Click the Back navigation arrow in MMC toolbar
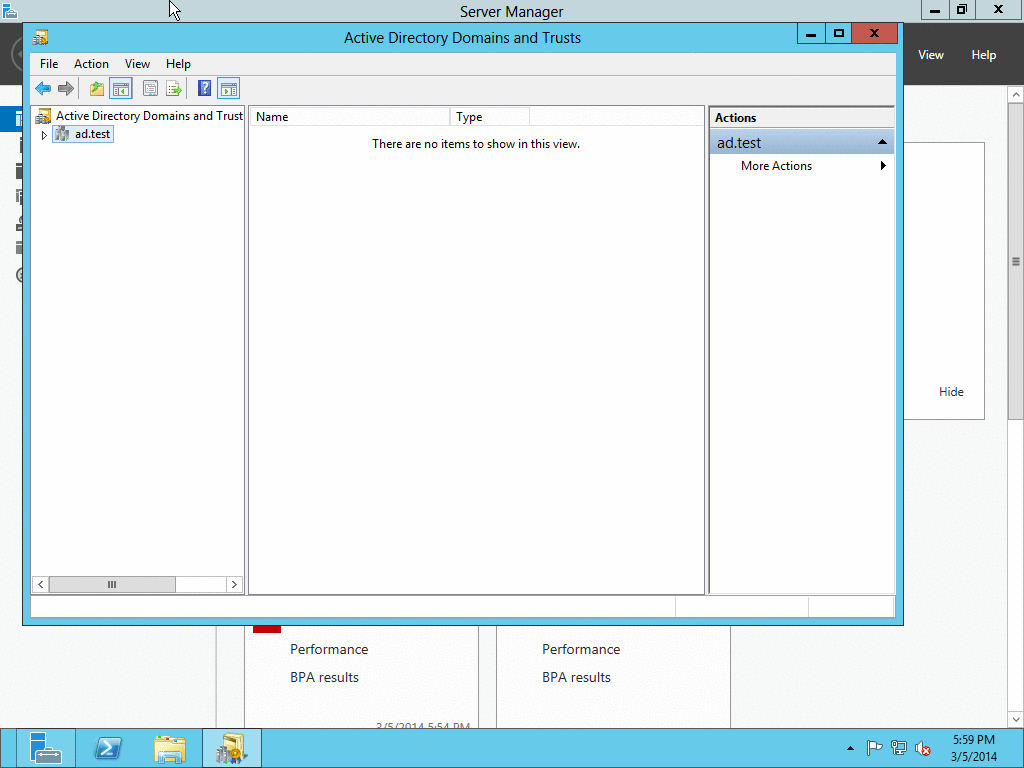The width and height of the screenshot is (1024, 768). coord(43,88)
